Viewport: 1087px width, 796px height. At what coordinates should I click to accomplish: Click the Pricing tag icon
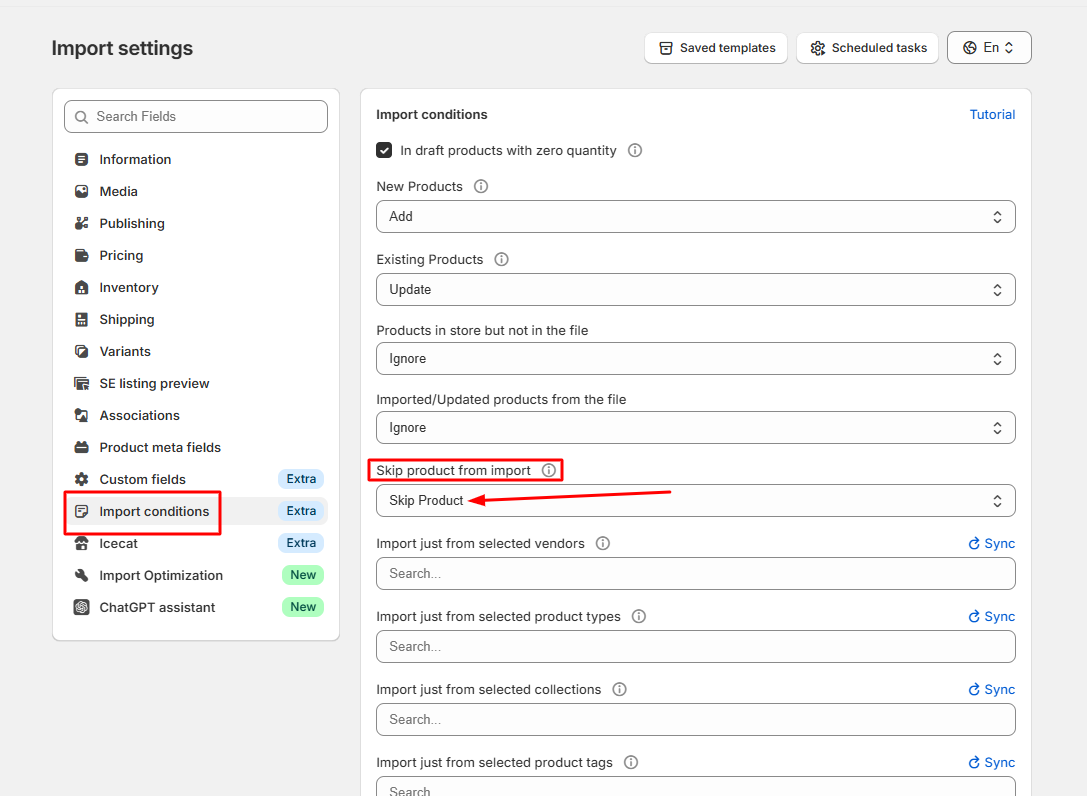81,255
